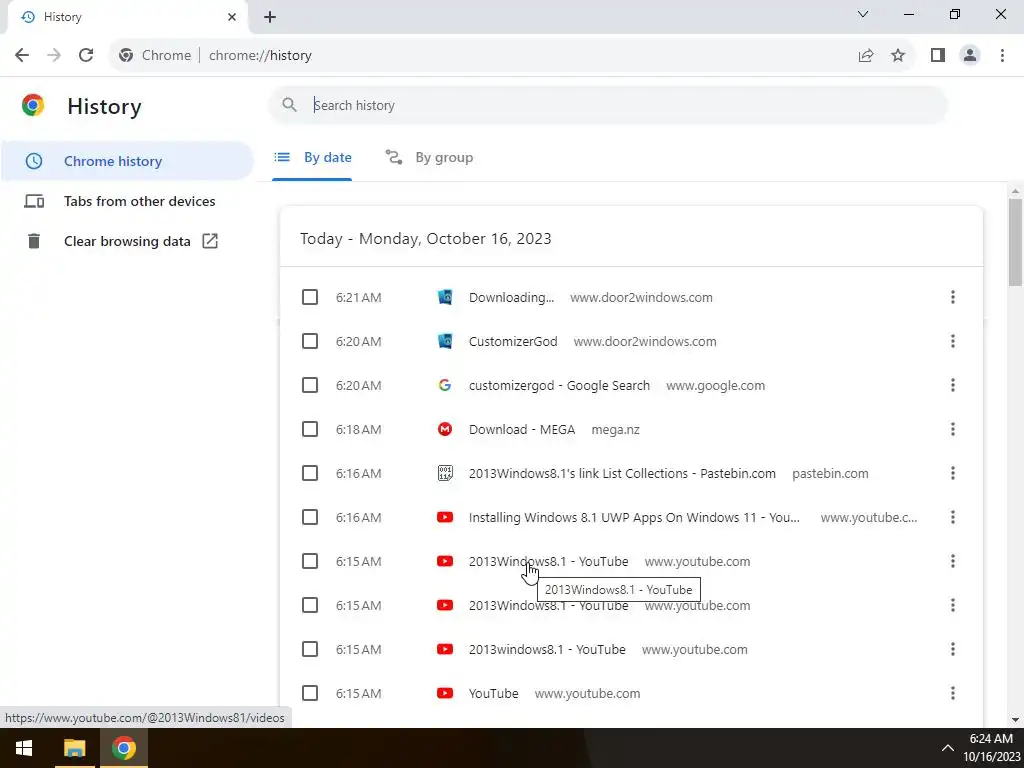Screen dimensions: 1024x768
Task: Check the CustomizerGod 6:20 AM entry
Action: [x=310, y=342]
